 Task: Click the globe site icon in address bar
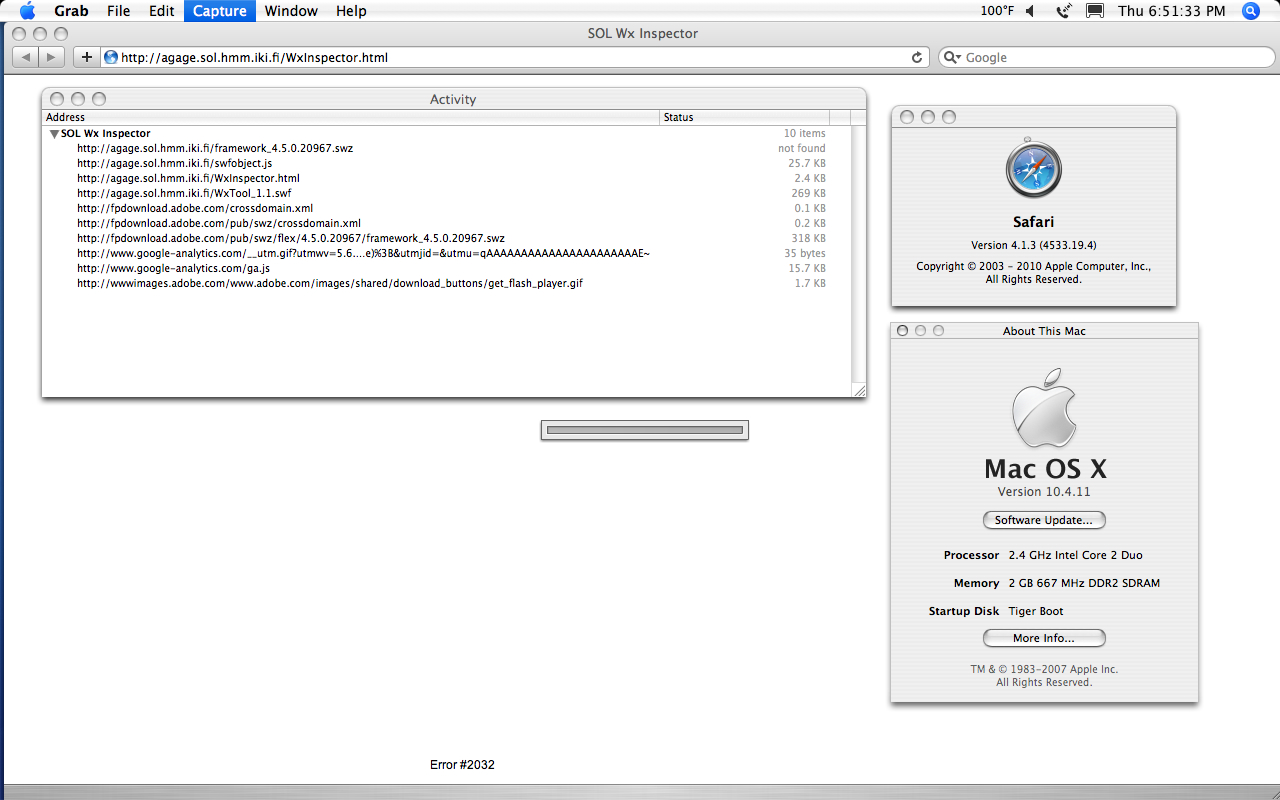111,57
